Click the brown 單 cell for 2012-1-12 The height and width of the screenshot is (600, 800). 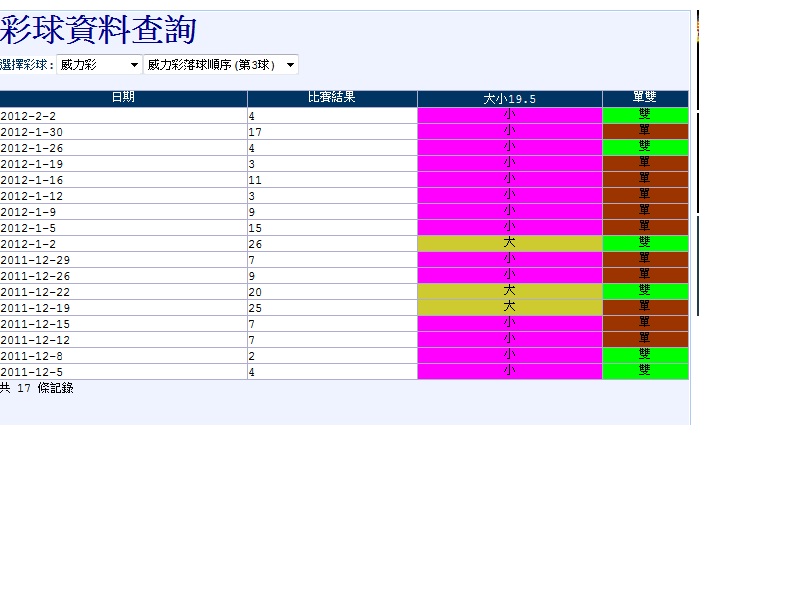click(645, 196)
